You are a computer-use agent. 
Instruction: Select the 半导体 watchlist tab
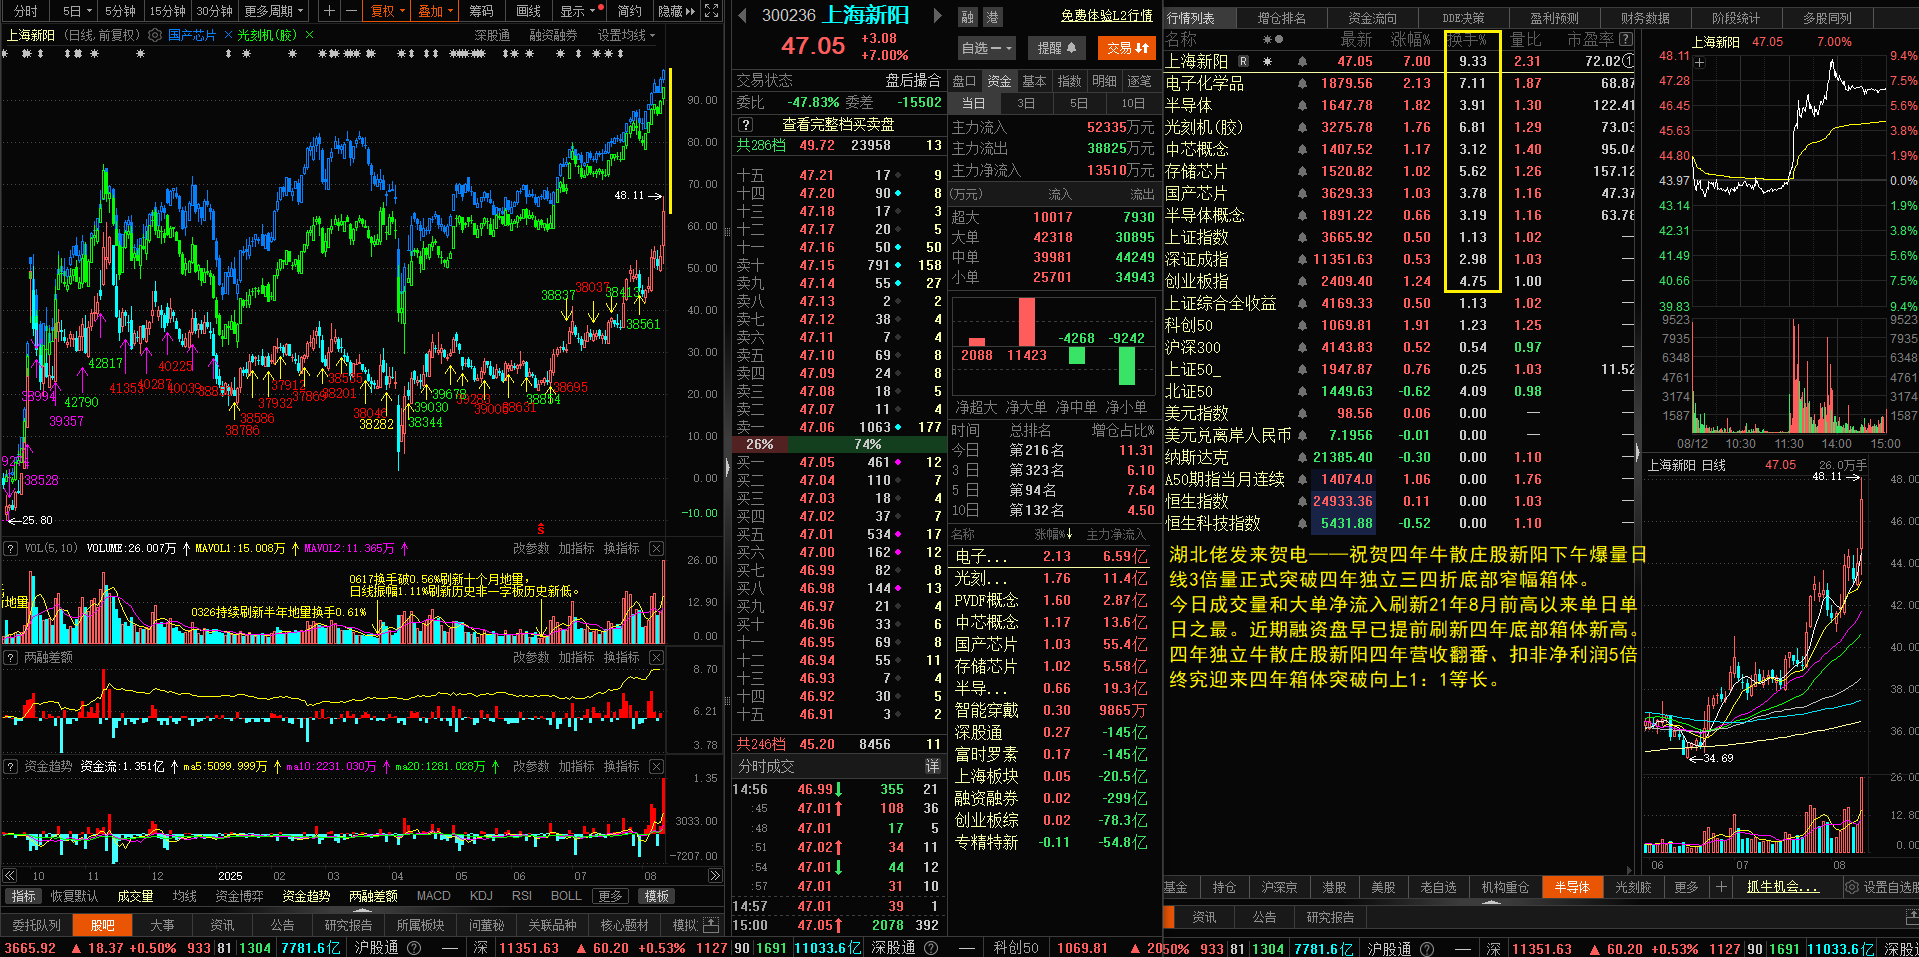point(1572,887)
